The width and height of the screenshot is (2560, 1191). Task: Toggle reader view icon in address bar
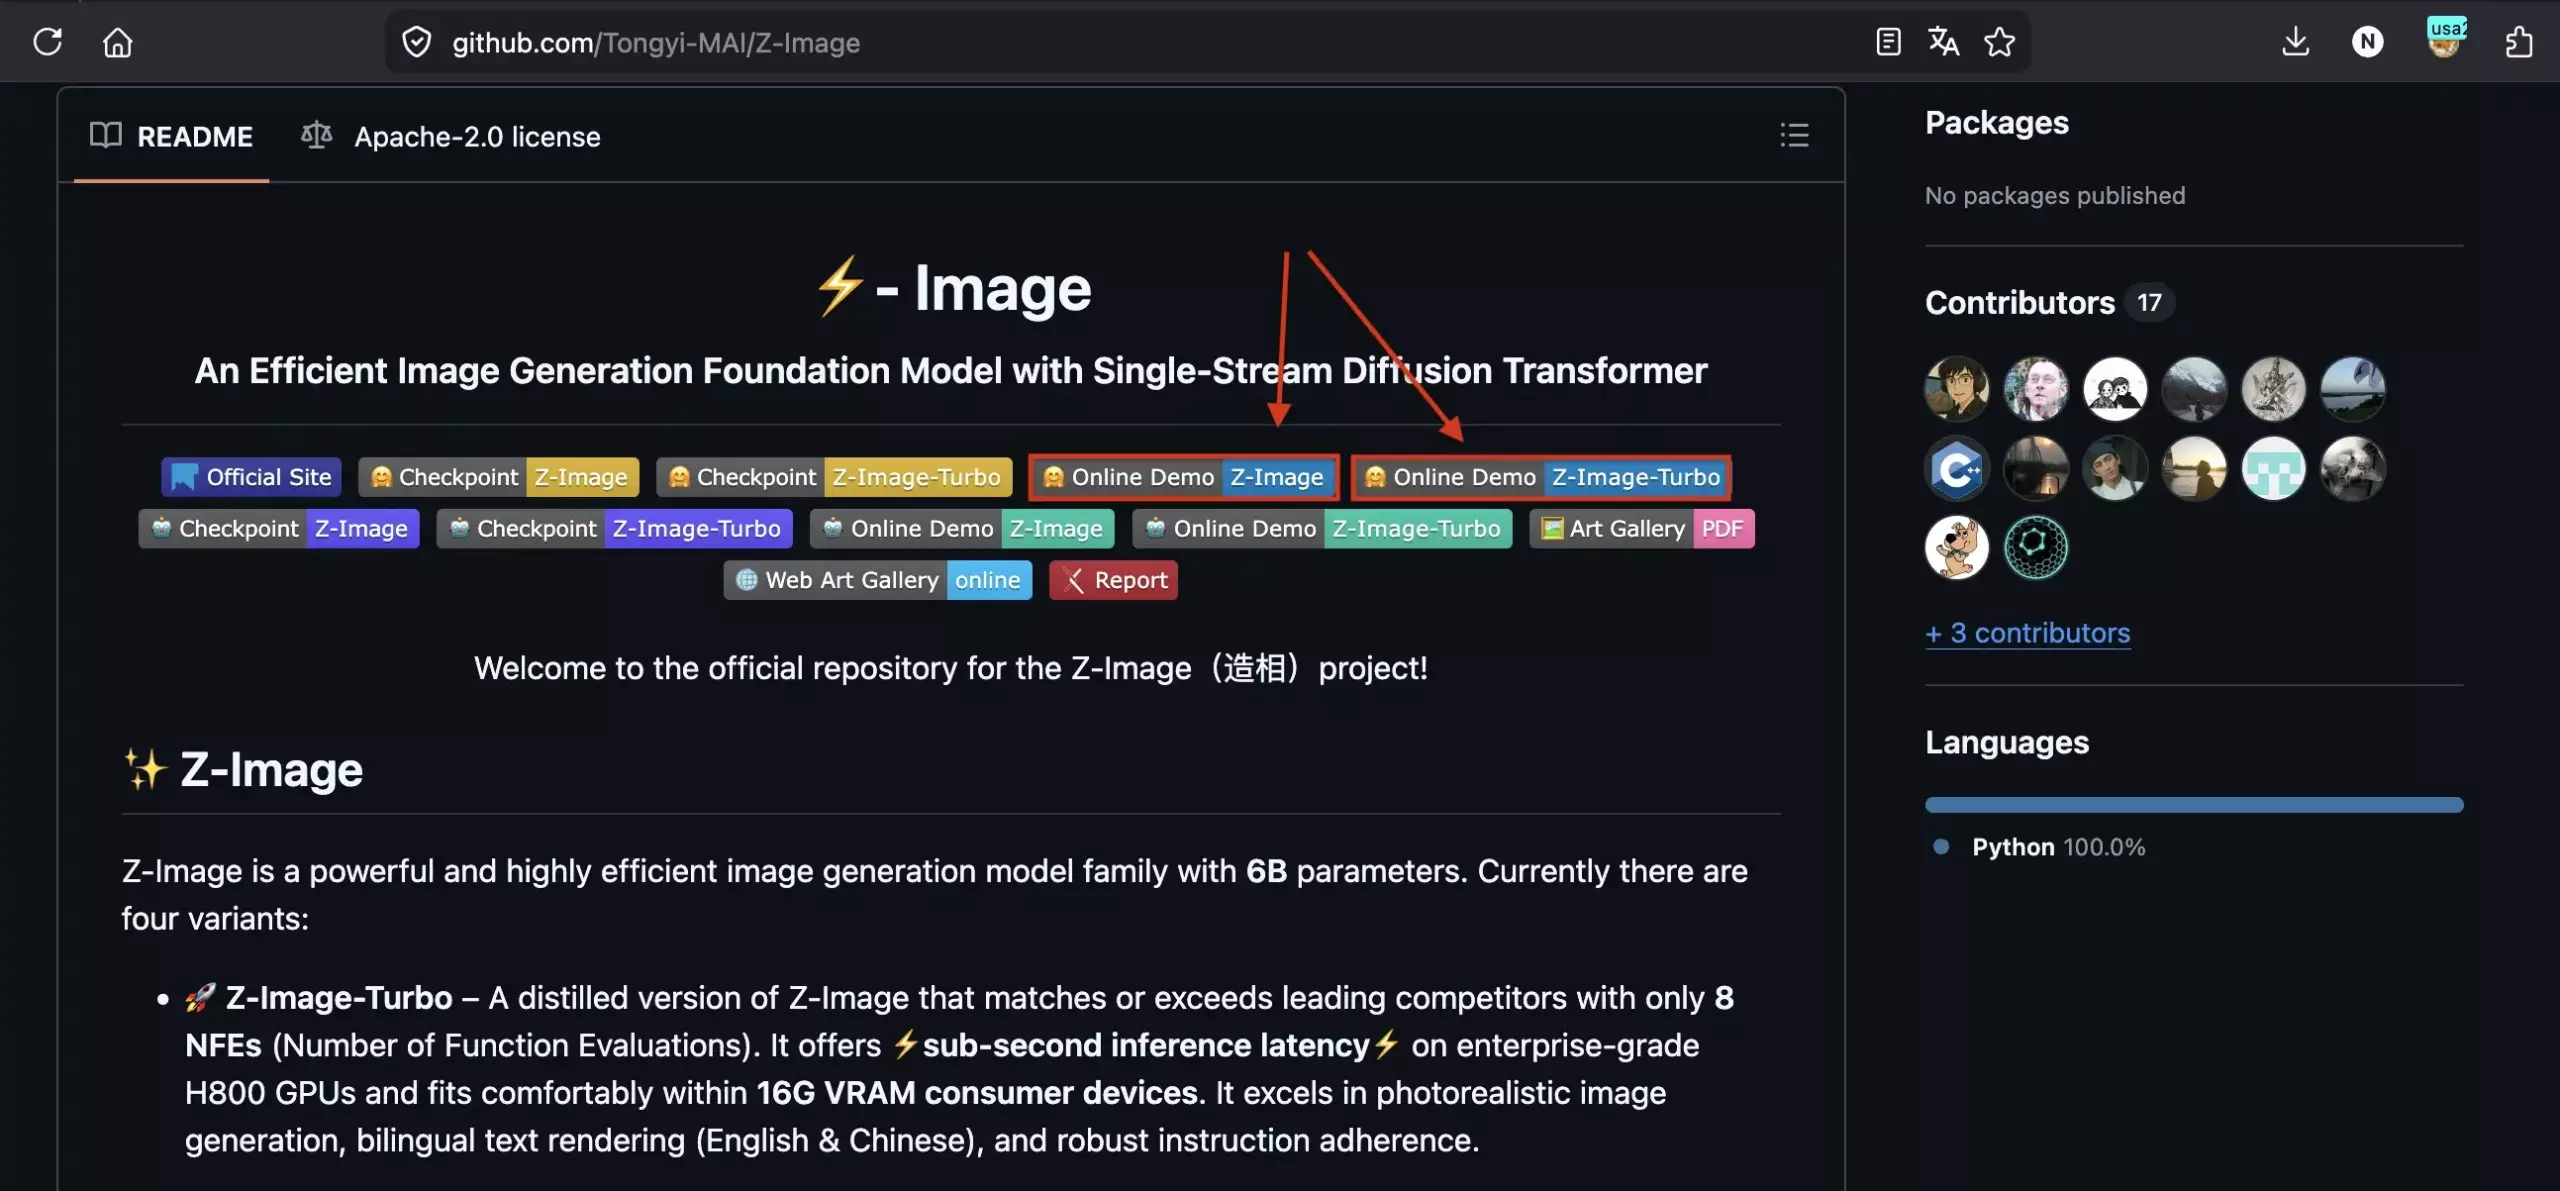[x=1888, y=42]
